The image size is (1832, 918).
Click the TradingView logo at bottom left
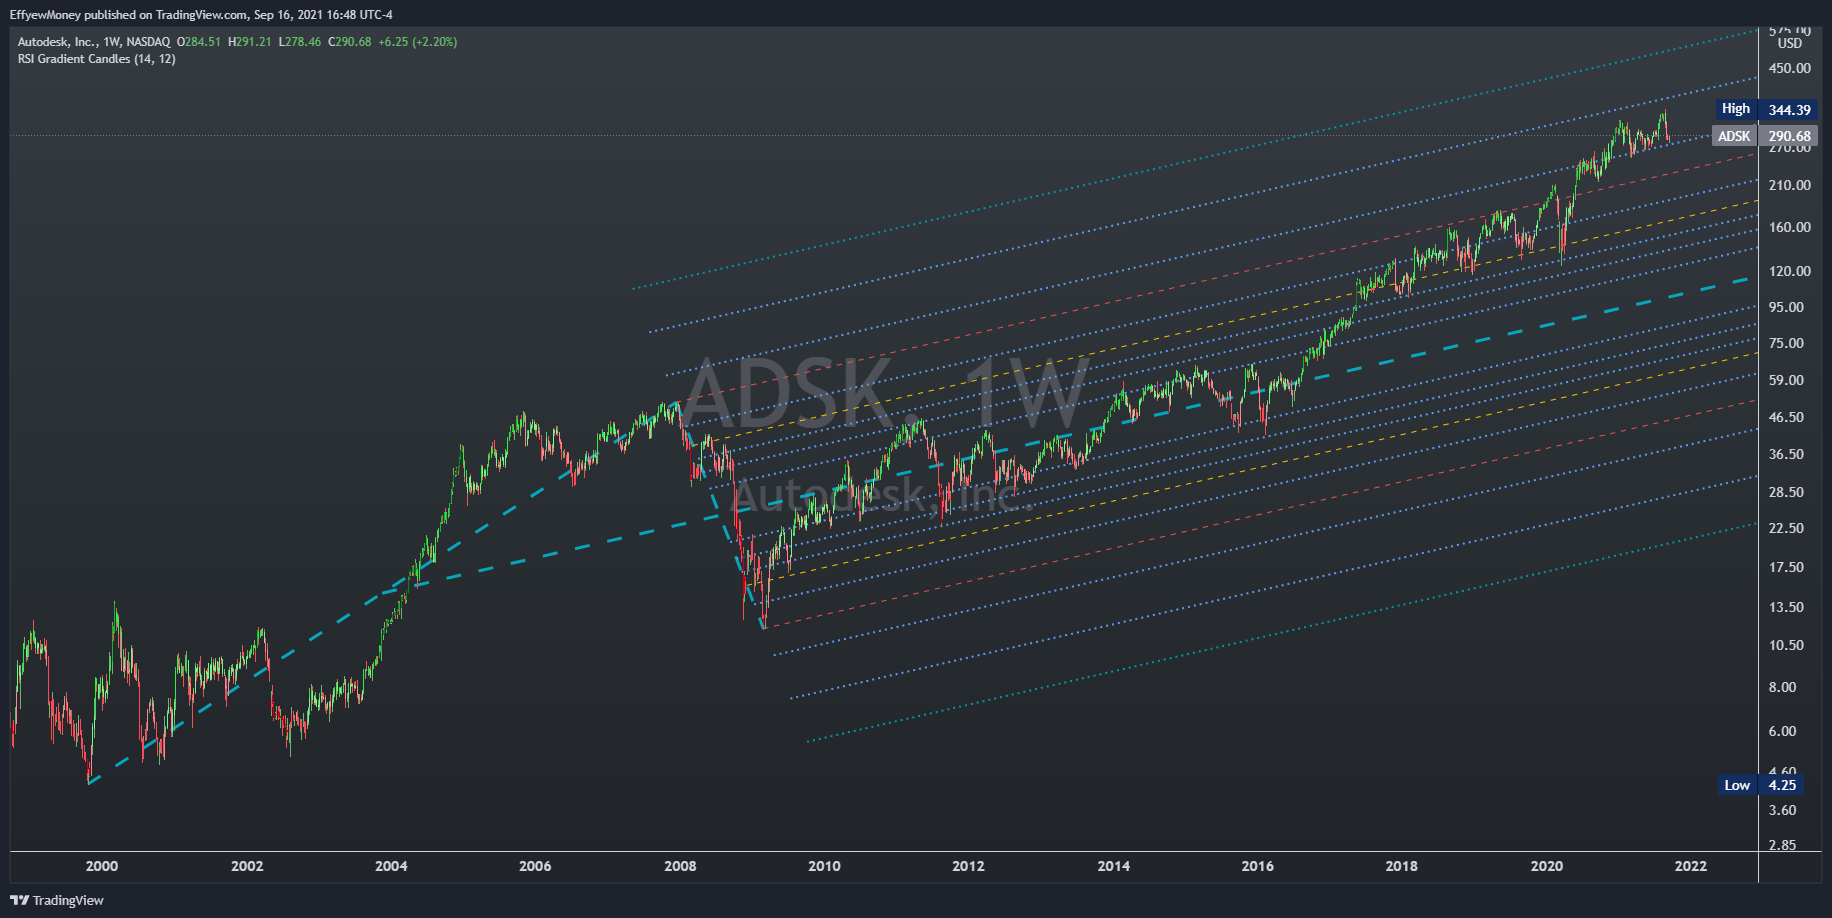pos(57,900)
